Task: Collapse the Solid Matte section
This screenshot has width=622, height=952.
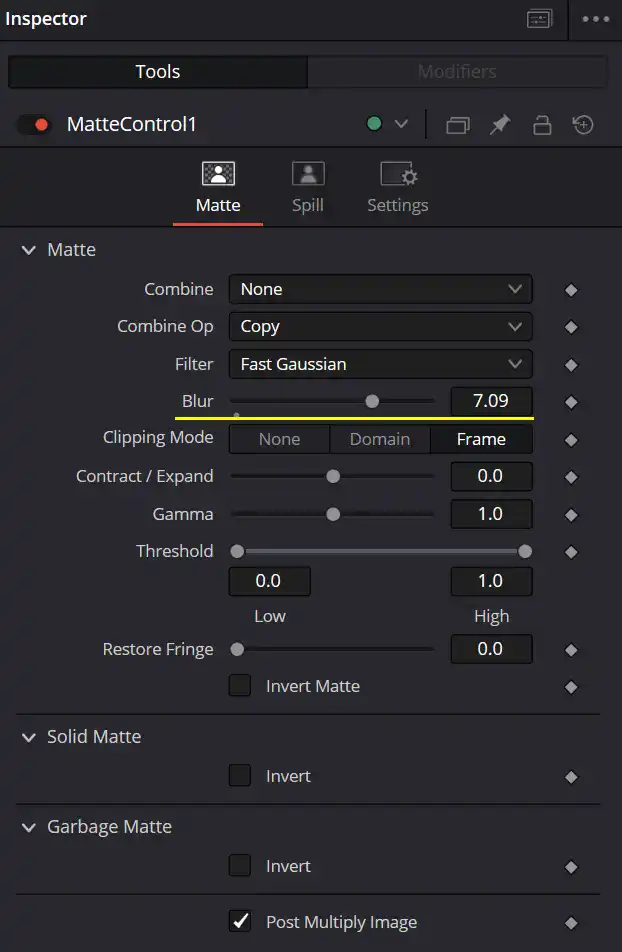Action: pos(29,737)
